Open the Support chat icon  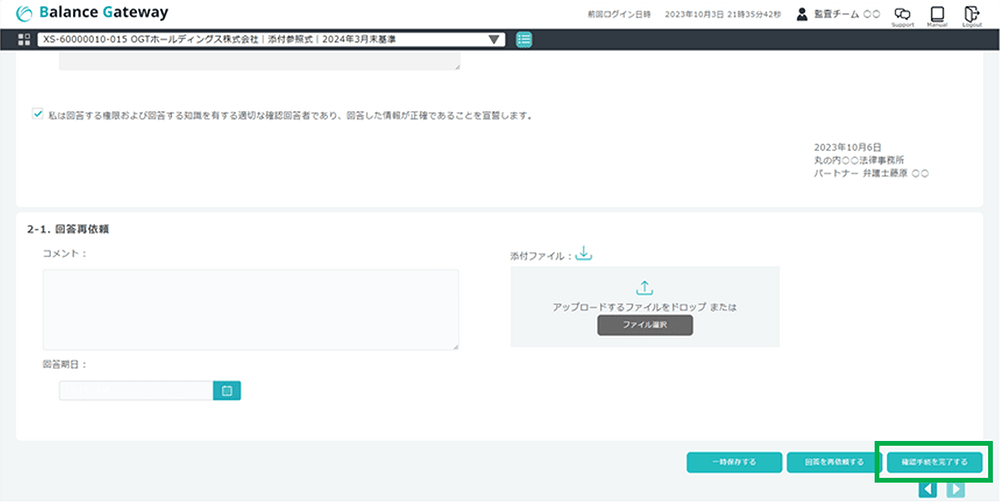coord(902,14)
